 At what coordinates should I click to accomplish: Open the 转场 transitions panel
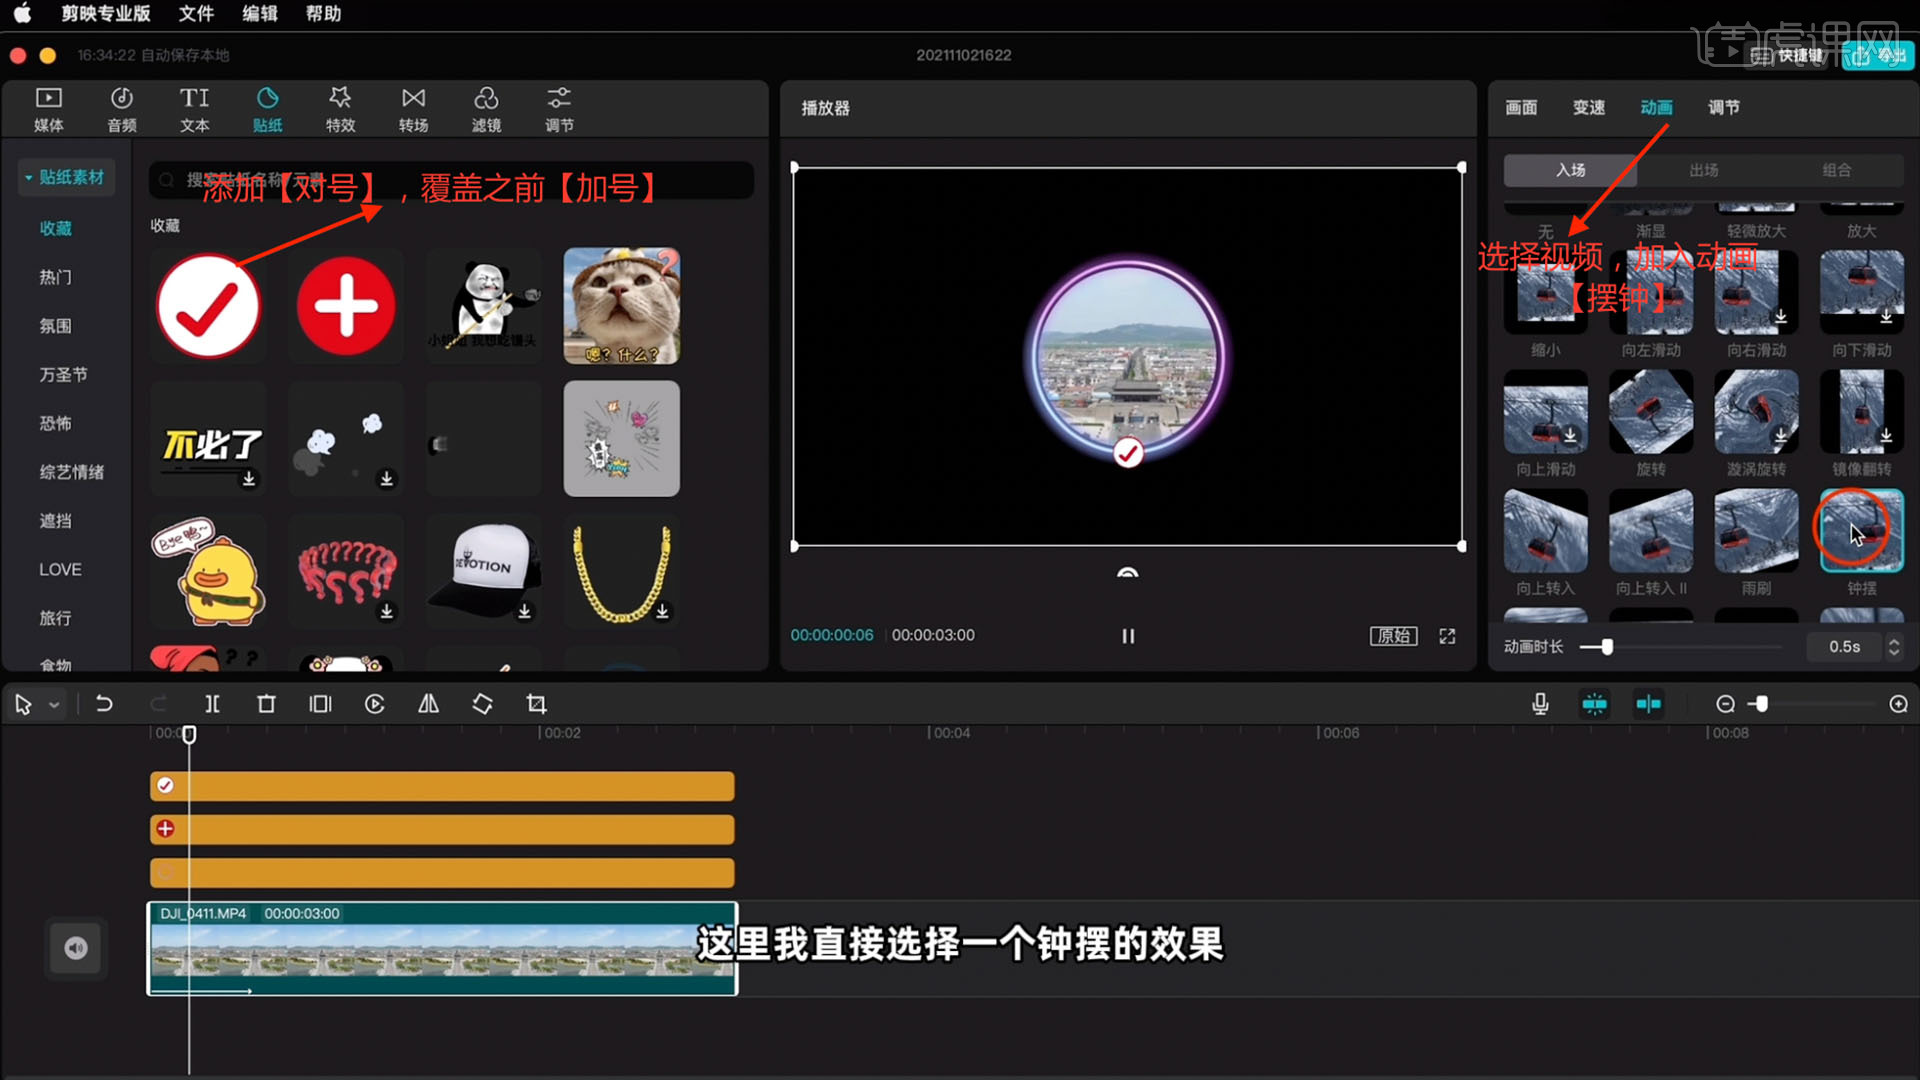[x=413, y=109]
